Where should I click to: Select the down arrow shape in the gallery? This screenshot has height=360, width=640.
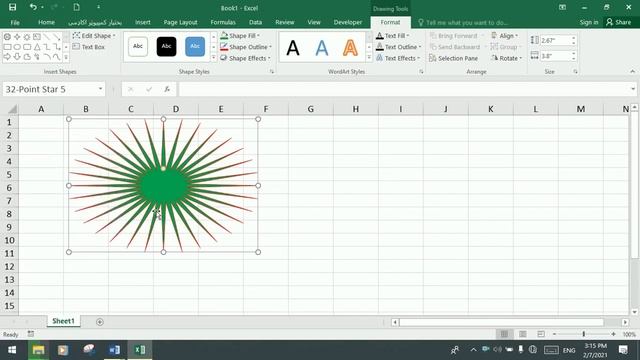click(17, 57)
